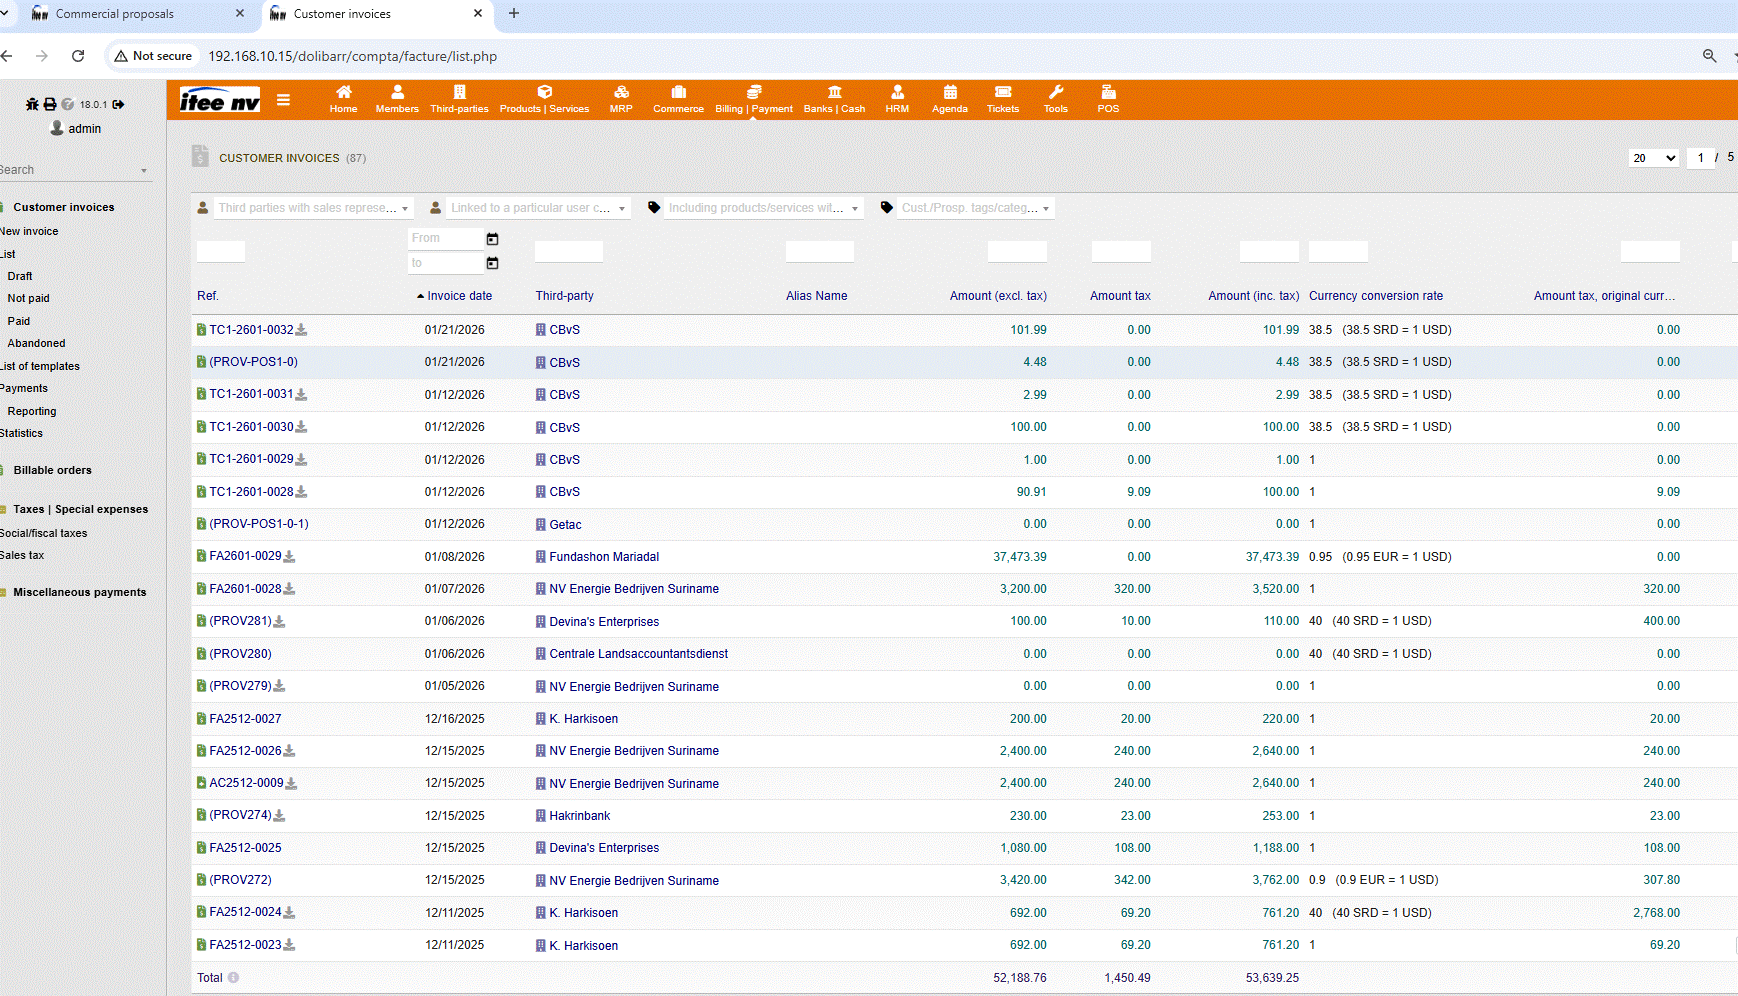This screenshot has height=996, width=1738.
Task: Open the From date calendar picker
Action: (492, 239)
